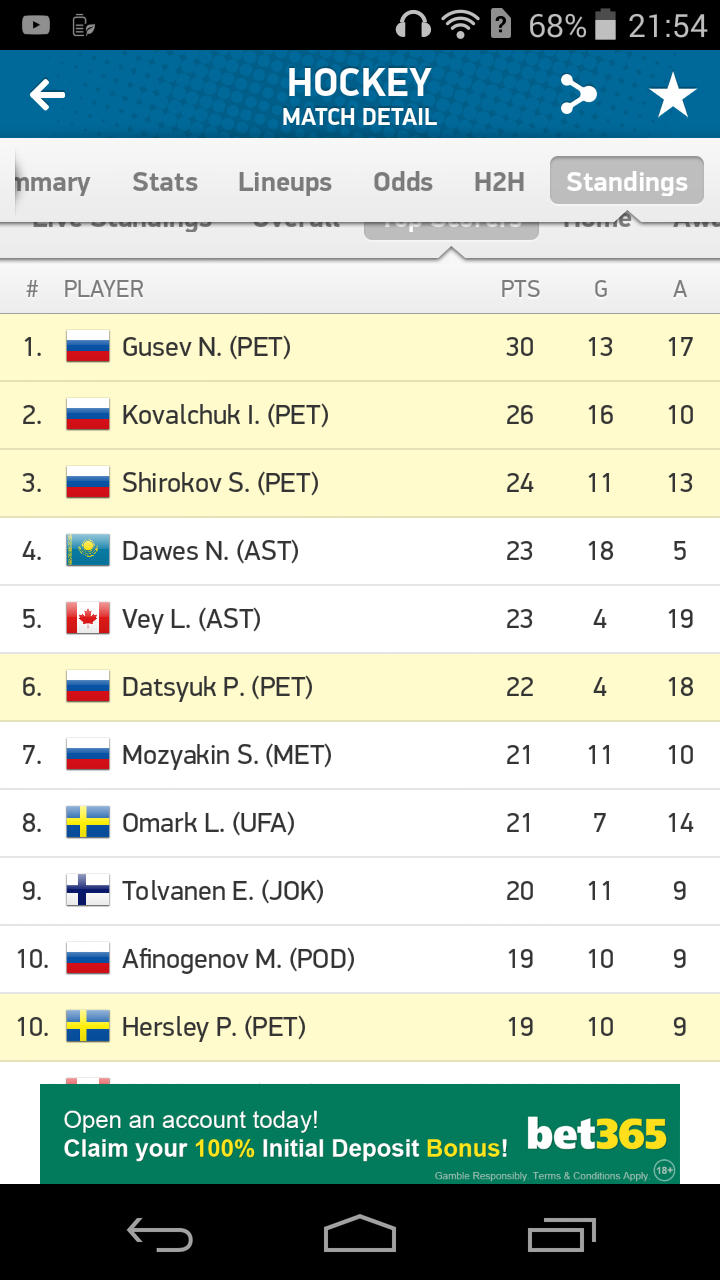The width and height of the screenshot is (720, 1280).
Task: Select Kovalchuk I. (PET) player name
Action: click(x=225, y=415)
